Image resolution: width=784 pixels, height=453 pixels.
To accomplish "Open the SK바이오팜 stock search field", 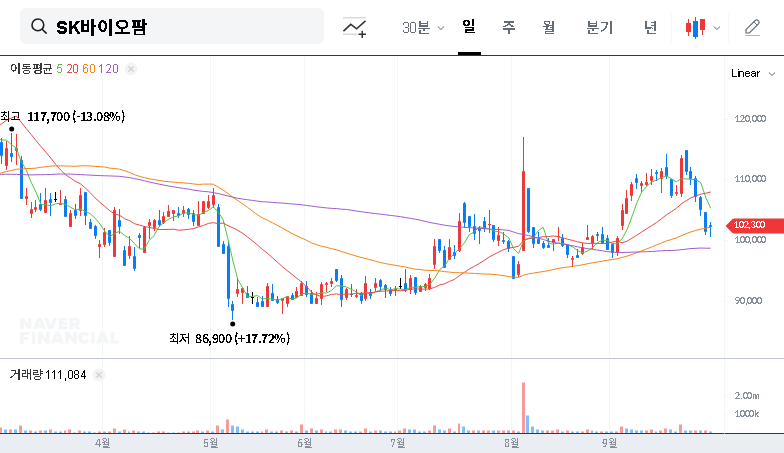I will pyautogui.click(x=172, y=26).
